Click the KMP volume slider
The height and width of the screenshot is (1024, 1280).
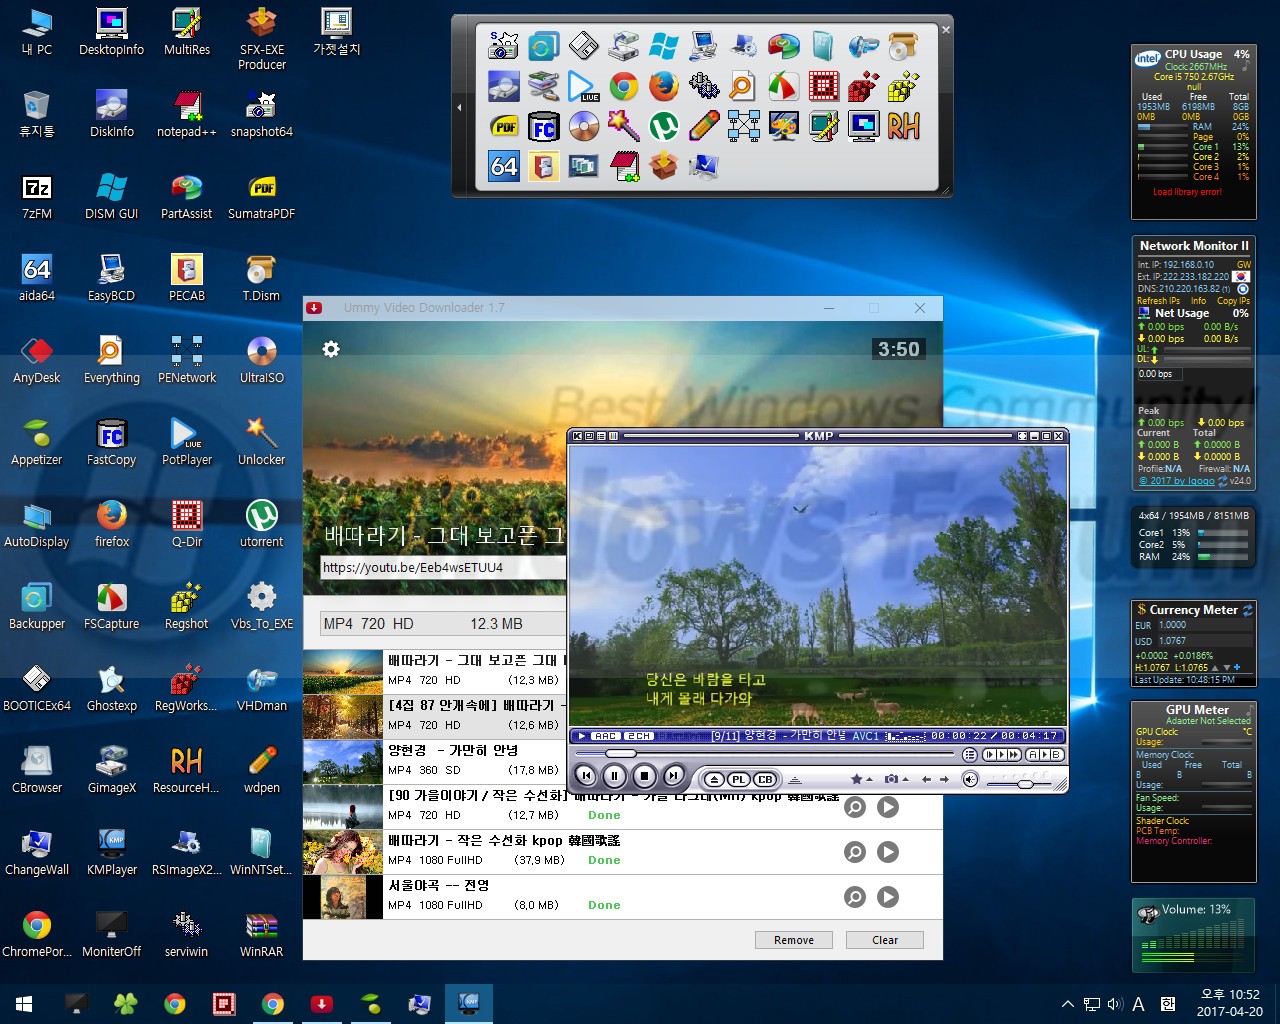(x=1020, y=784)
